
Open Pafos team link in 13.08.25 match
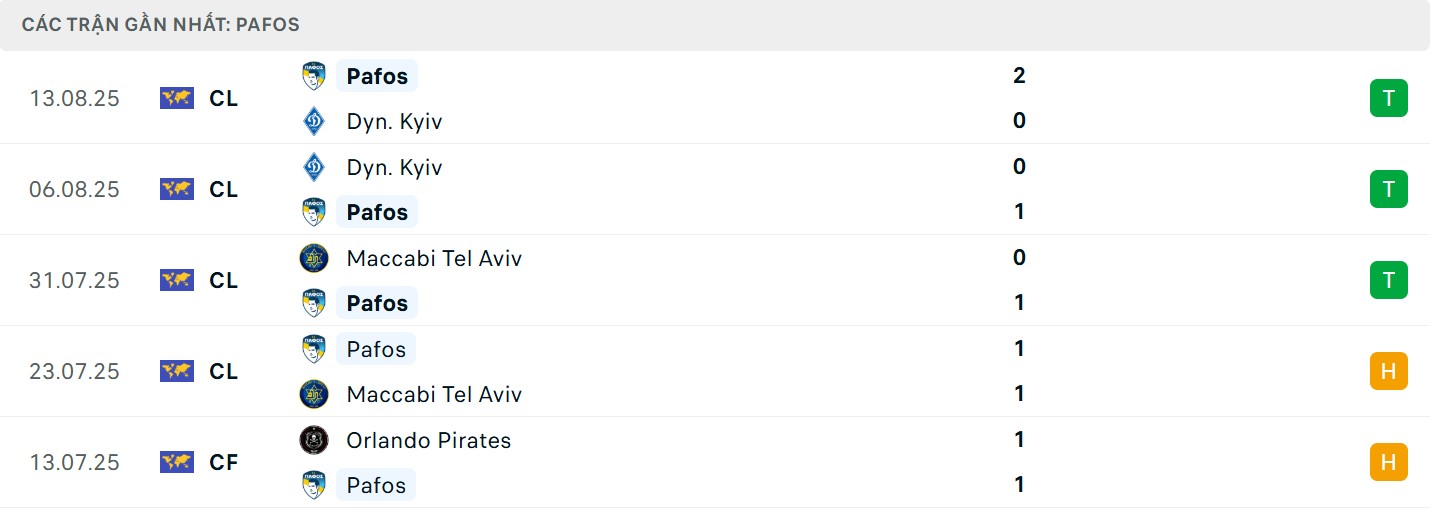click(x=377, y=76)
